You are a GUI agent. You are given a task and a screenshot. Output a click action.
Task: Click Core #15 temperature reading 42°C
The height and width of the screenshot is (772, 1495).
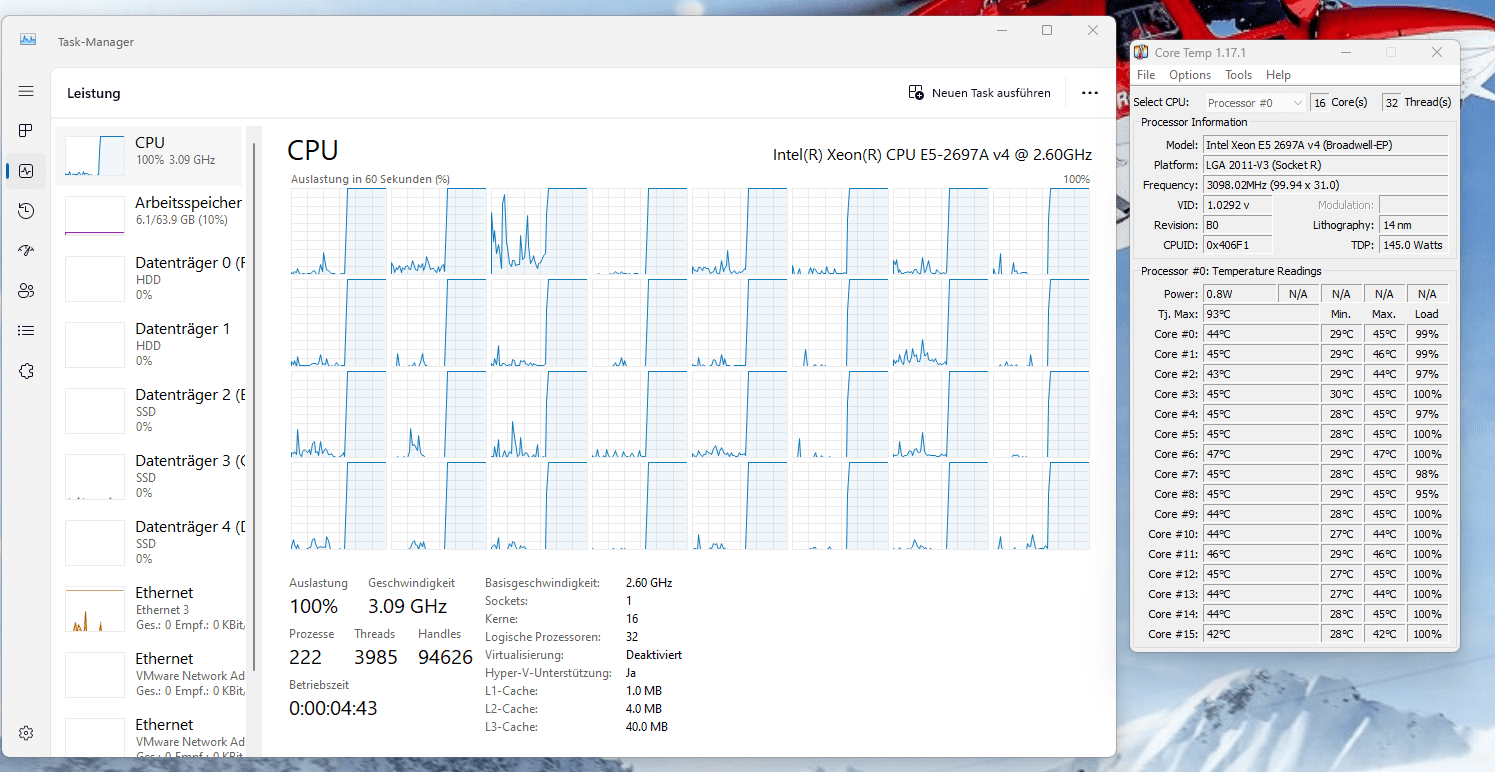1260,634
